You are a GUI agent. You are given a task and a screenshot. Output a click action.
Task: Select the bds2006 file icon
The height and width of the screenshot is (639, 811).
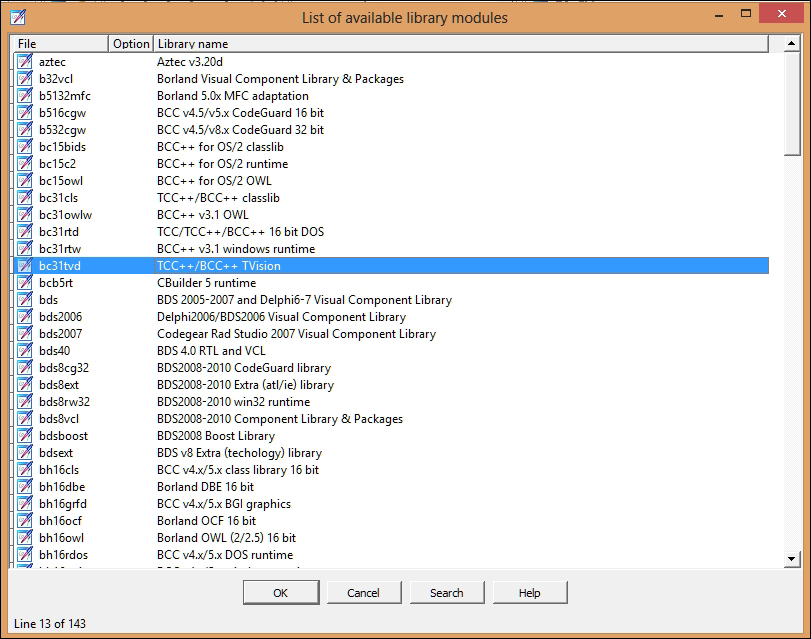[x=24, y=317]
